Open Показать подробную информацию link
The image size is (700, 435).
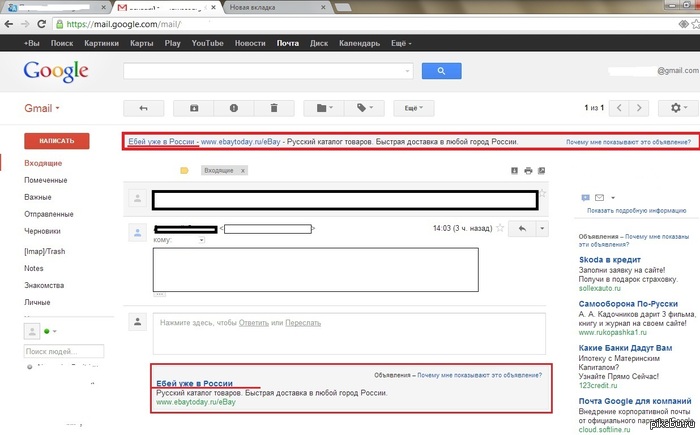637,210
